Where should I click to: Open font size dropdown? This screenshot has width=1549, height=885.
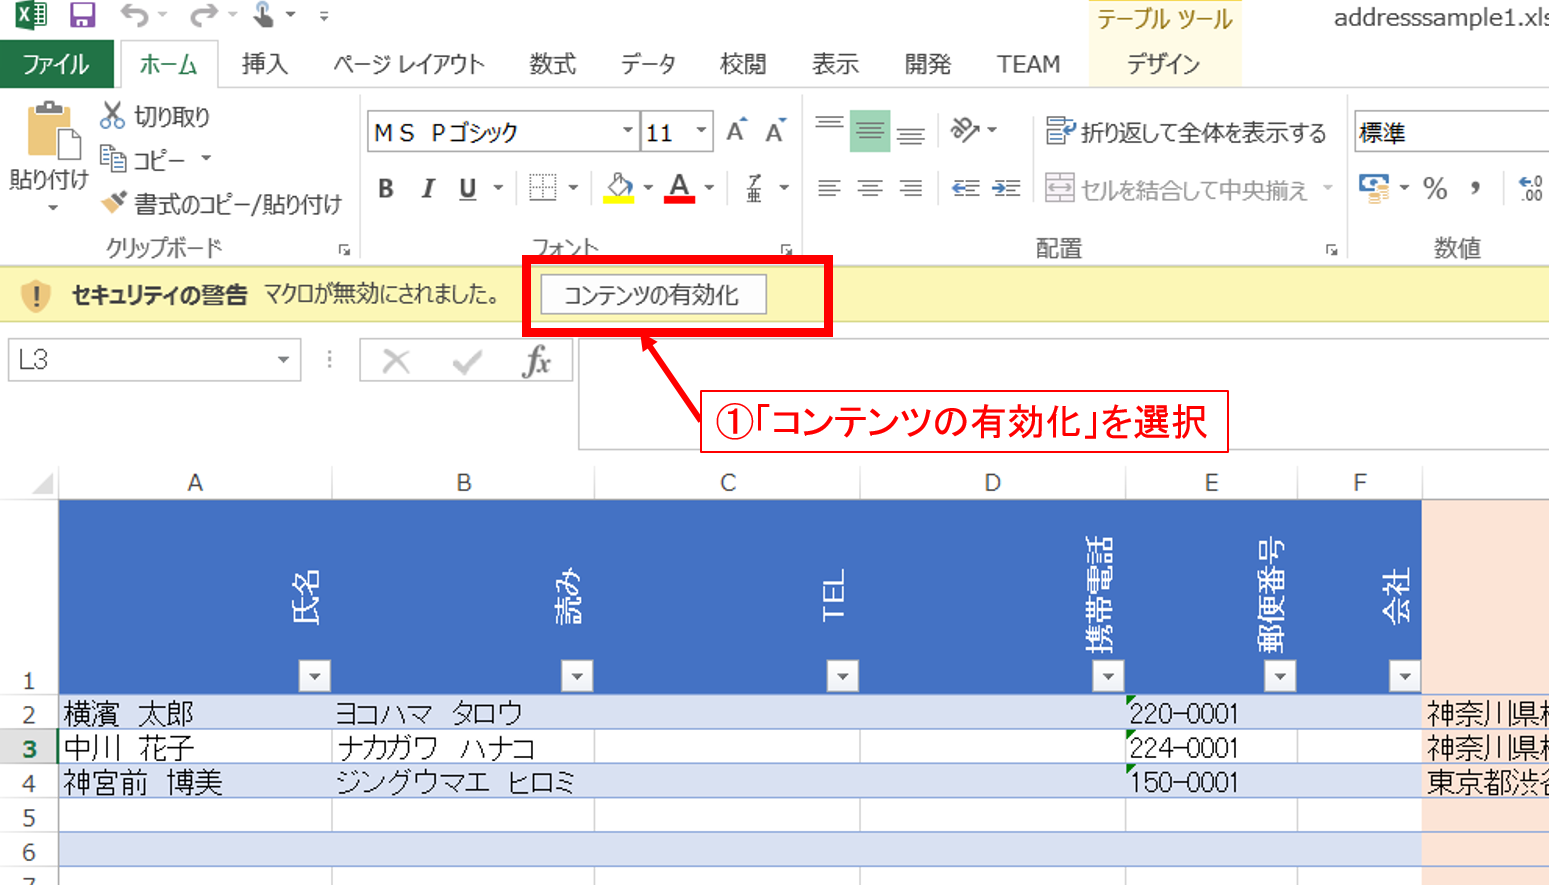701,131
